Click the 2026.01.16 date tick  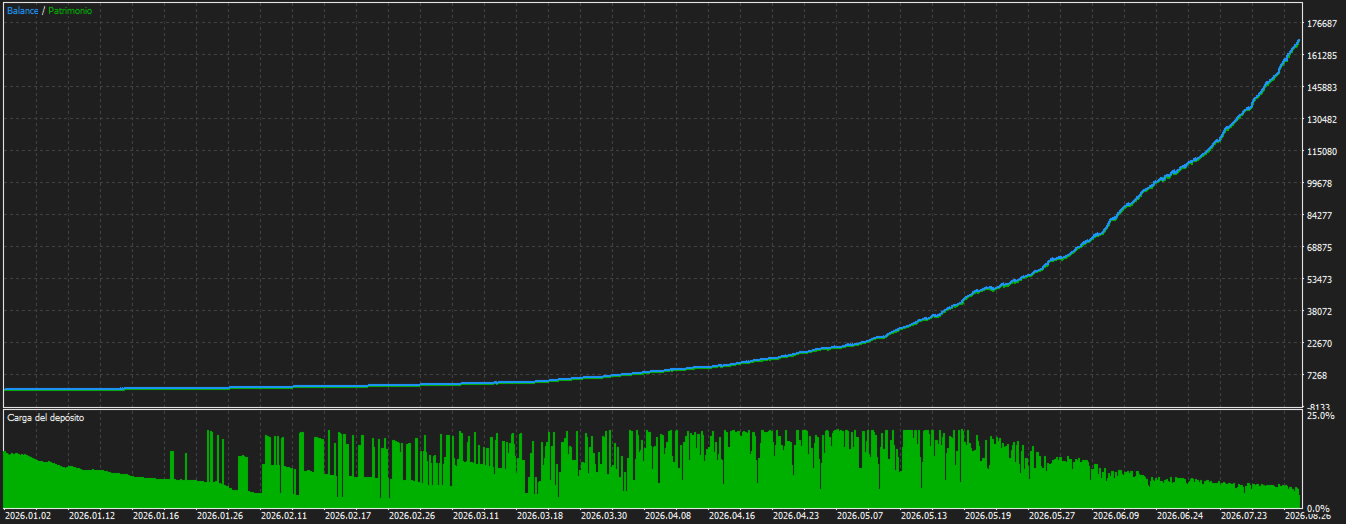click(156, 517)
